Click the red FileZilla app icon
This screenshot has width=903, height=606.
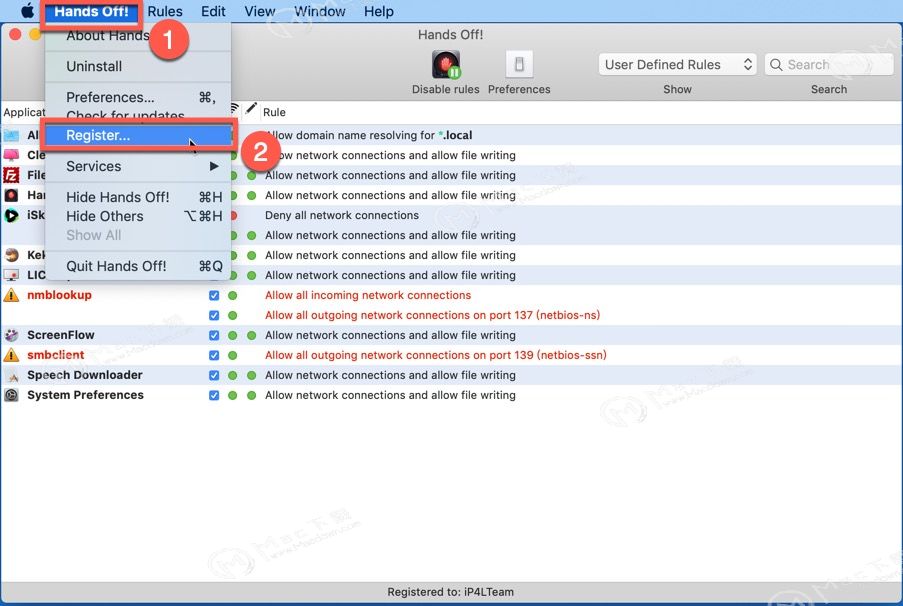click(11, 175)
